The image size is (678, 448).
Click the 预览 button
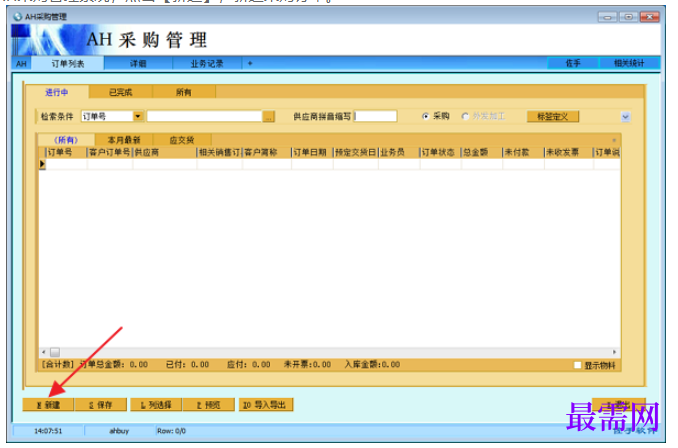pyautogui.click(x=208, y=405)
